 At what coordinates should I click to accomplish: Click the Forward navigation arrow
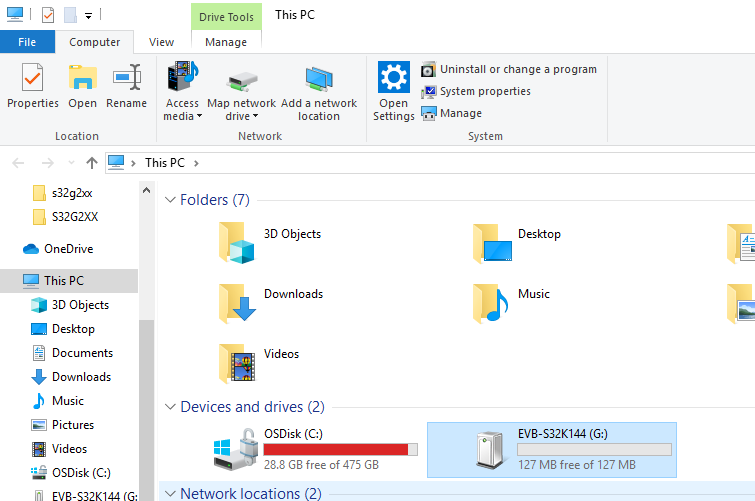pyautogui.click(x=48, y=163)
